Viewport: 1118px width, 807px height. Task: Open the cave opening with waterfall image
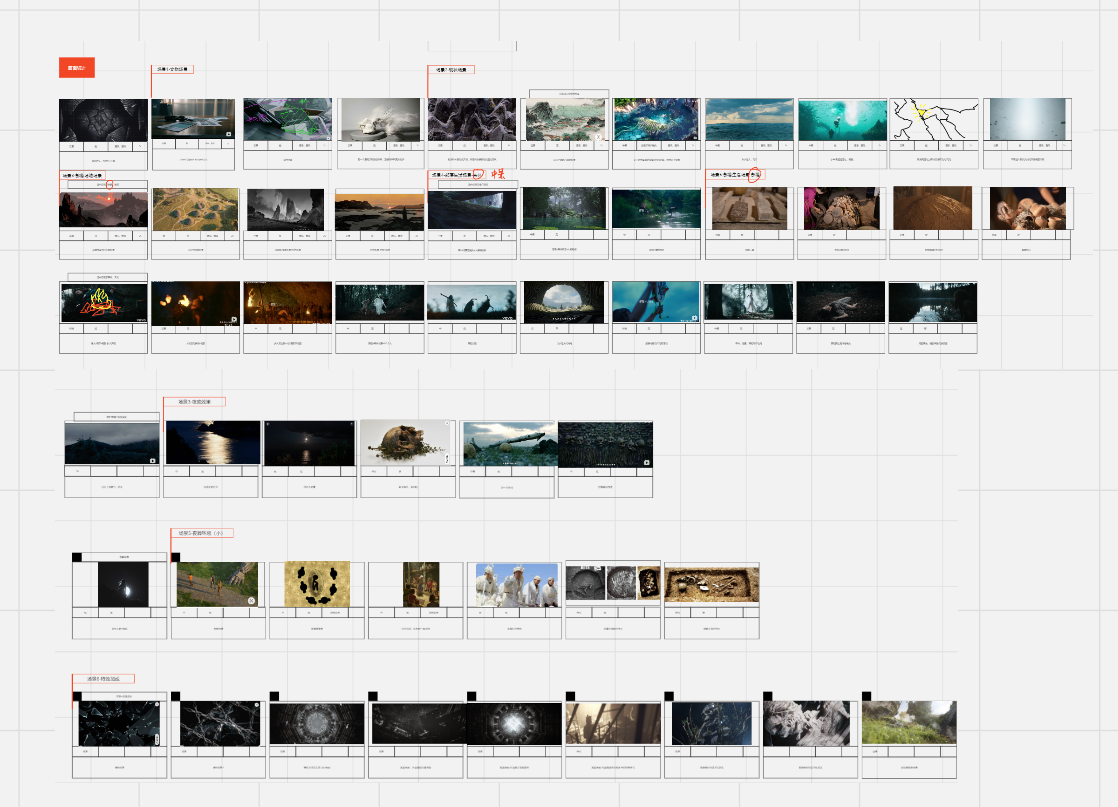(x=472, y=210)
